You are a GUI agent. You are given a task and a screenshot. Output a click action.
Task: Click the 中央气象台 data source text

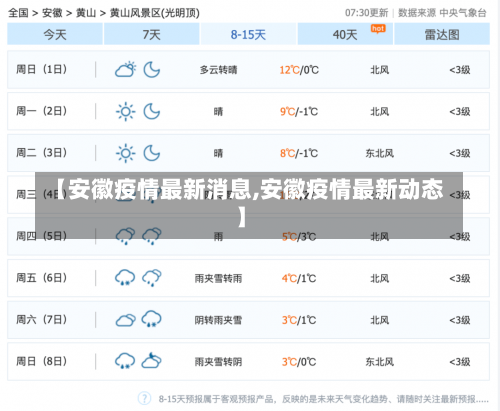[463, 13]
